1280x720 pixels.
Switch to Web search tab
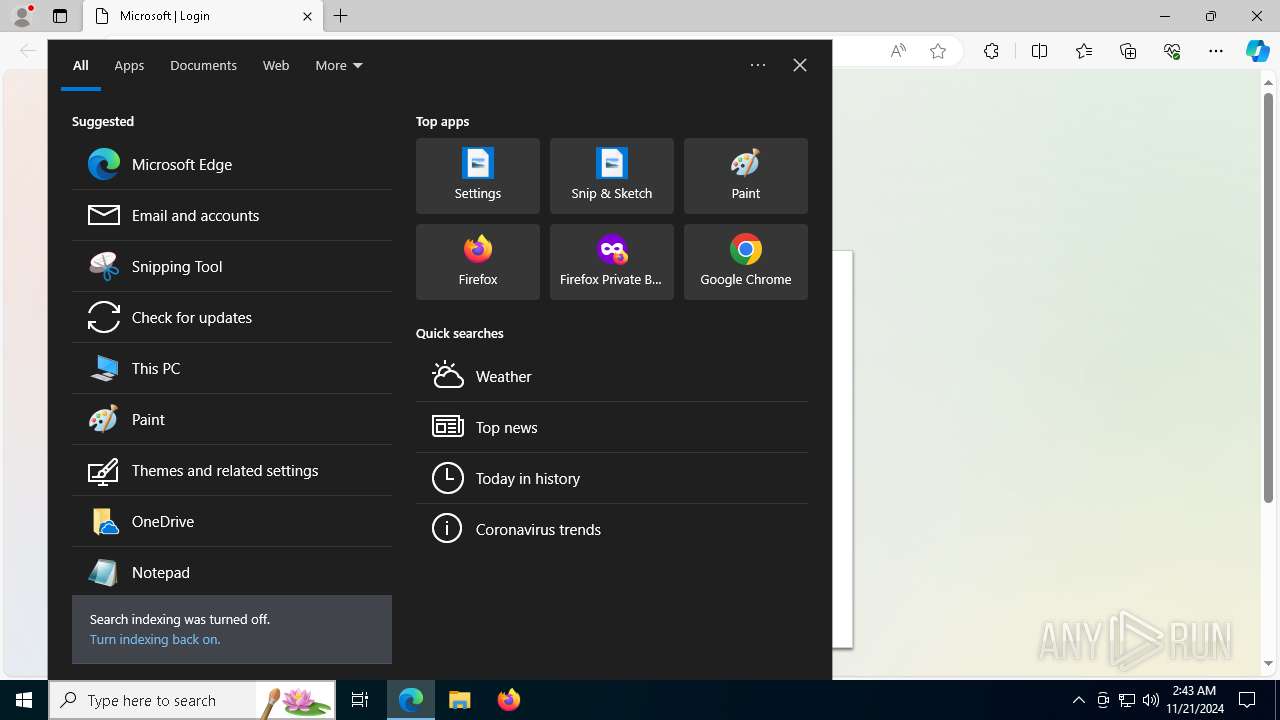coord(276,65)
